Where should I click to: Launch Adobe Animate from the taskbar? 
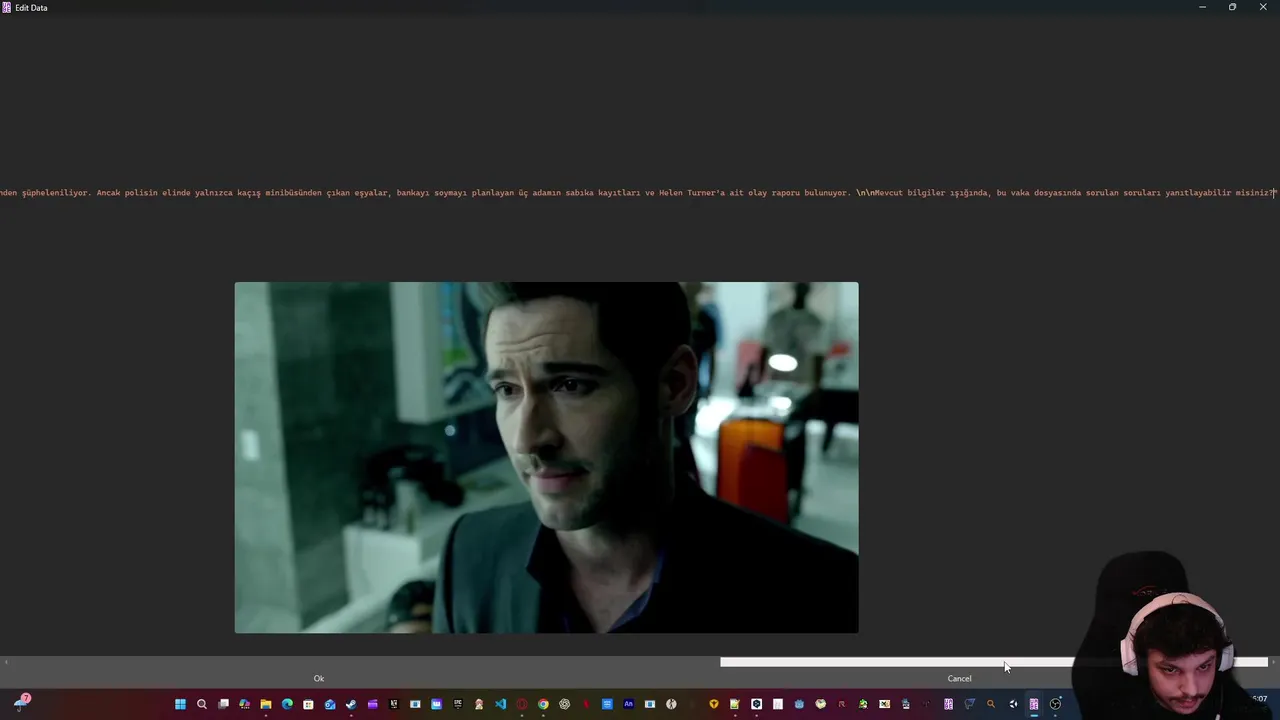point(628,704)
